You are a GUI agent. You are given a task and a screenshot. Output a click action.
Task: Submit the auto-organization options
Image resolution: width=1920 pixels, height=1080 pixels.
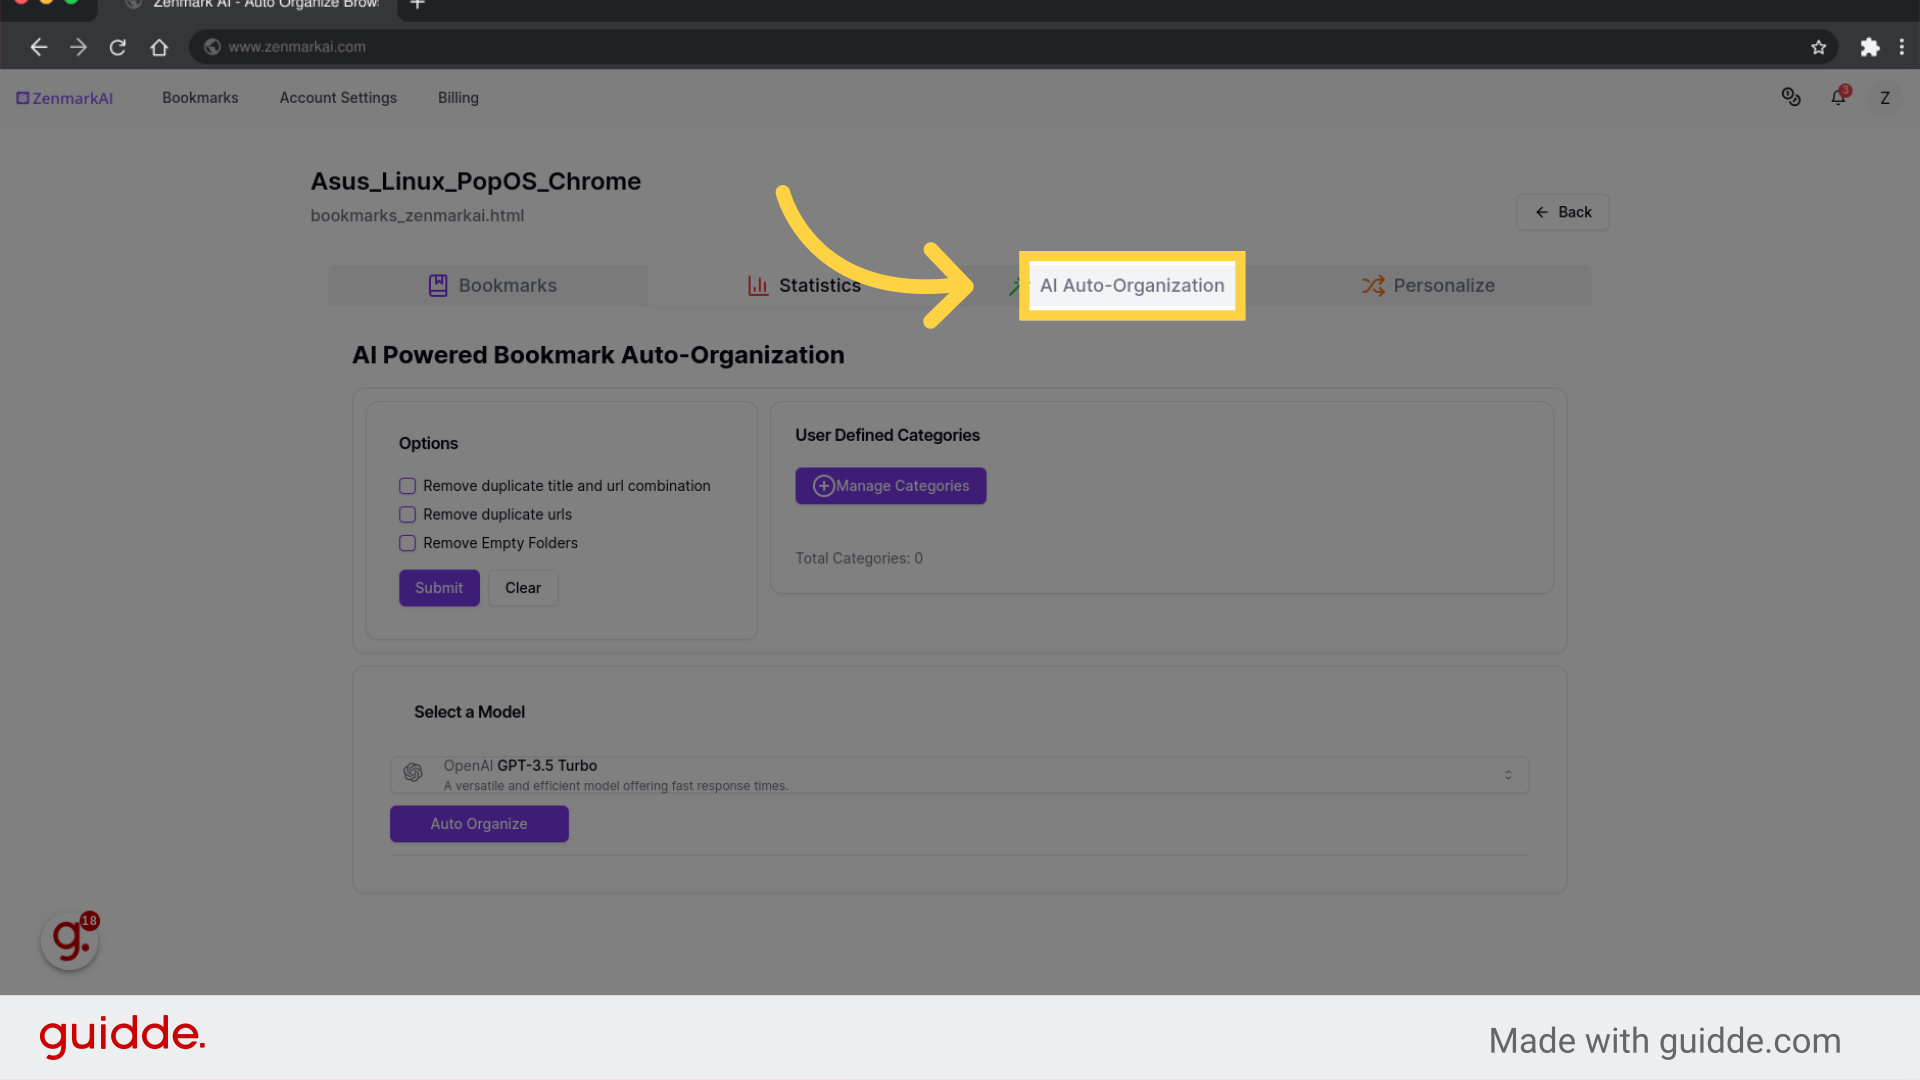click(x=439, y=587)
